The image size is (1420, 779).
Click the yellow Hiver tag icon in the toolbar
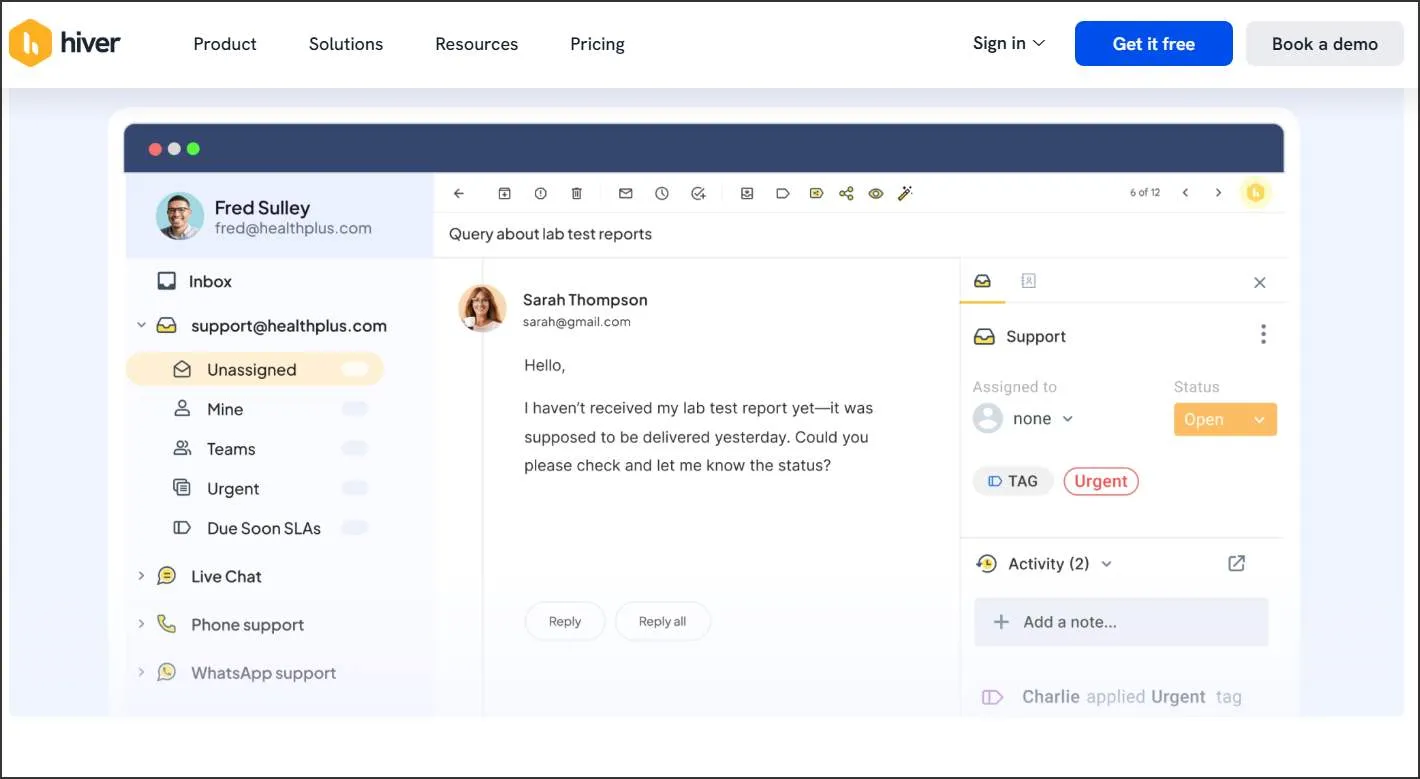click(816, 193)
